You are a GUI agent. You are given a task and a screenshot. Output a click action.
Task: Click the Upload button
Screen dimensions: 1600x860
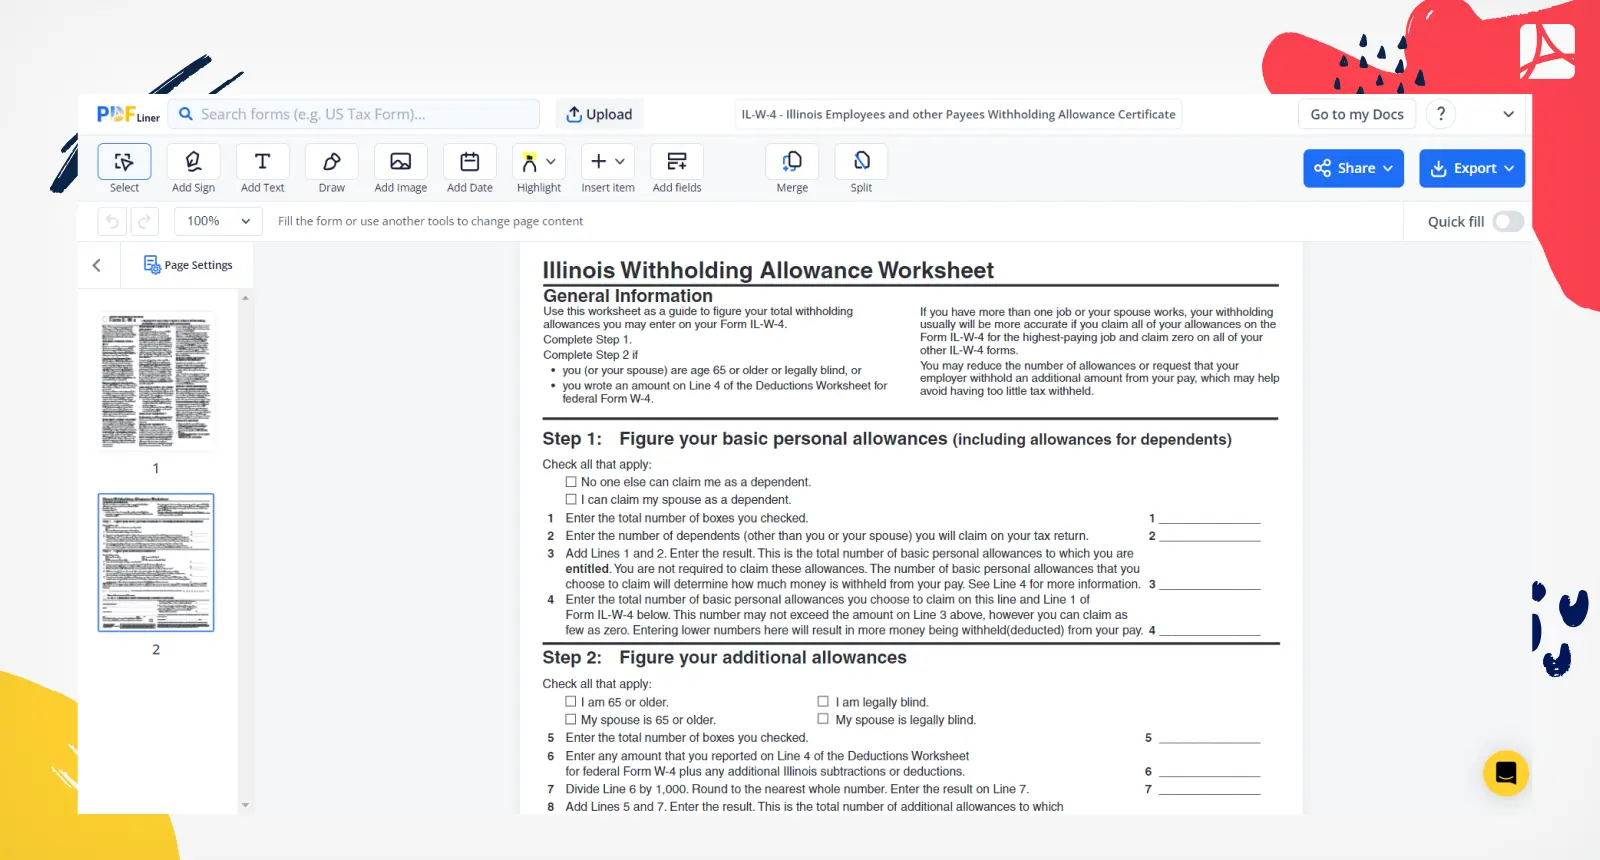coord(599,114)
